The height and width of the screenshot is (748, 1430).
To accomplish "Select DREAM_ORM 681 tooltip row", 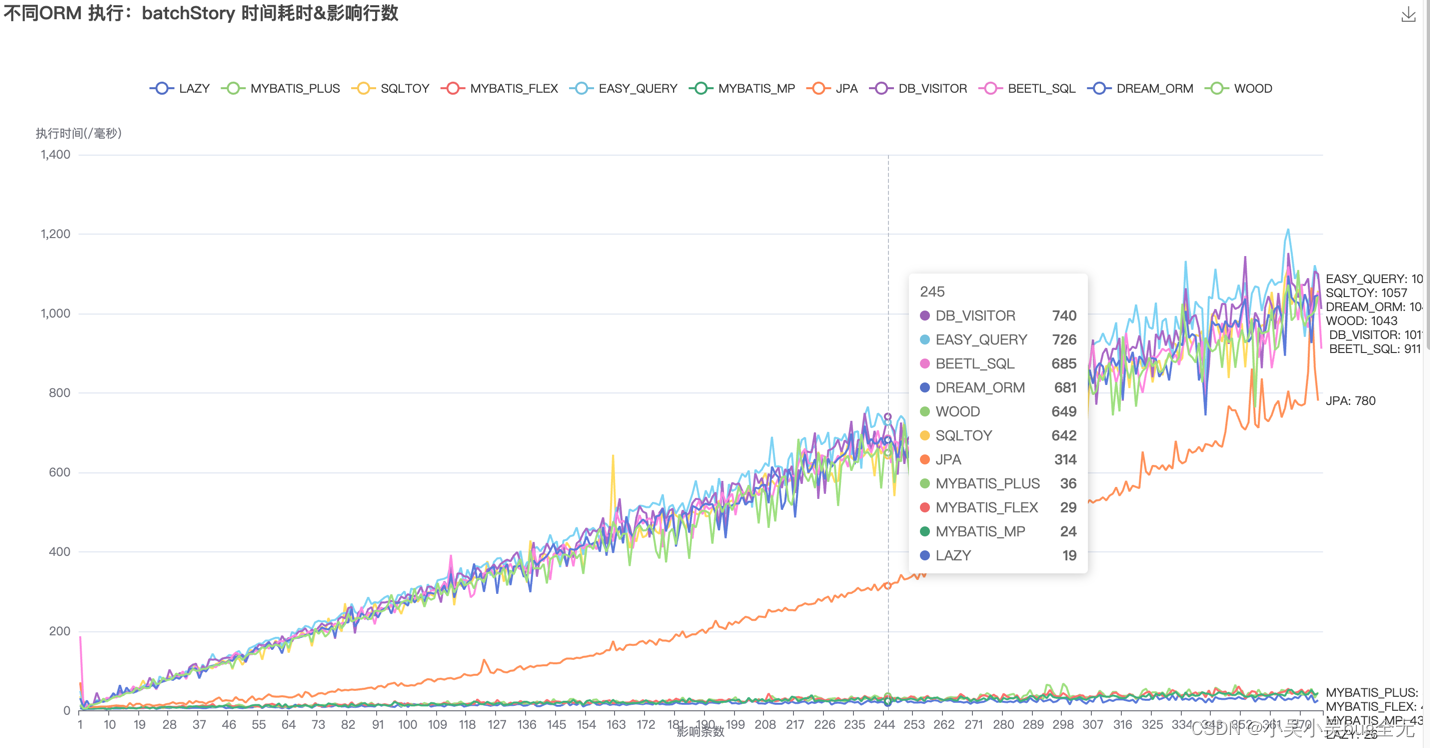I will pos(998,388).
